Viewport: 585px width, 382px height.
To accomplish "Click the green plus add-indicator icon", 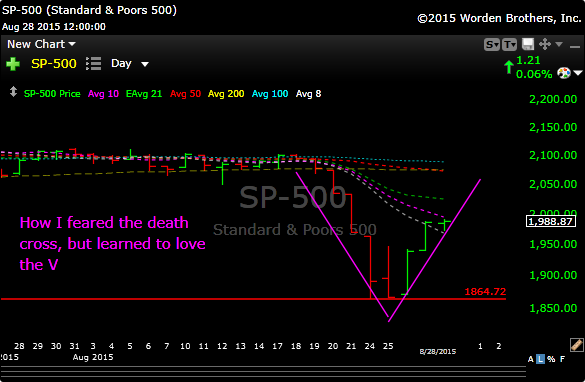I will tap(13, 64).
